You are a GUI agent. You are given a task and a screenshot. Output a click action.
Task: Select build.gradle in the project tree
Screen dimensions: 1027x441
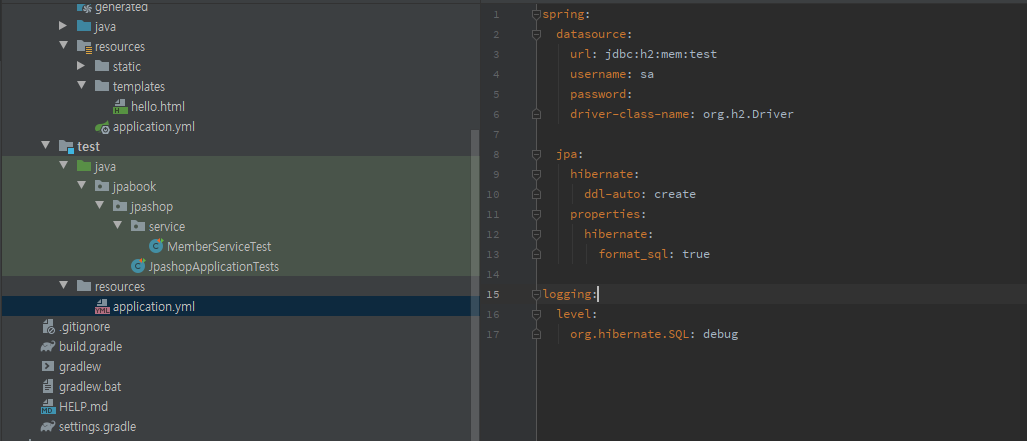tap(90, 347)
